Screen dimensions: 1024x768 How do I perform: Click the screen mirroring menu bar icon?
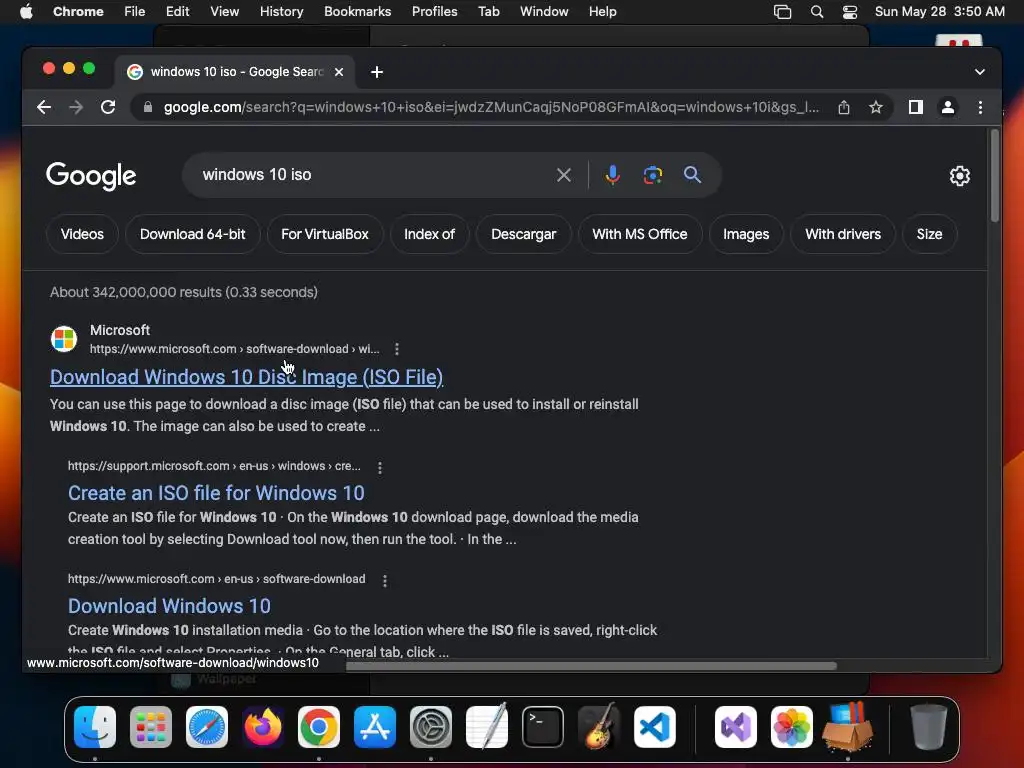point(782,12)
